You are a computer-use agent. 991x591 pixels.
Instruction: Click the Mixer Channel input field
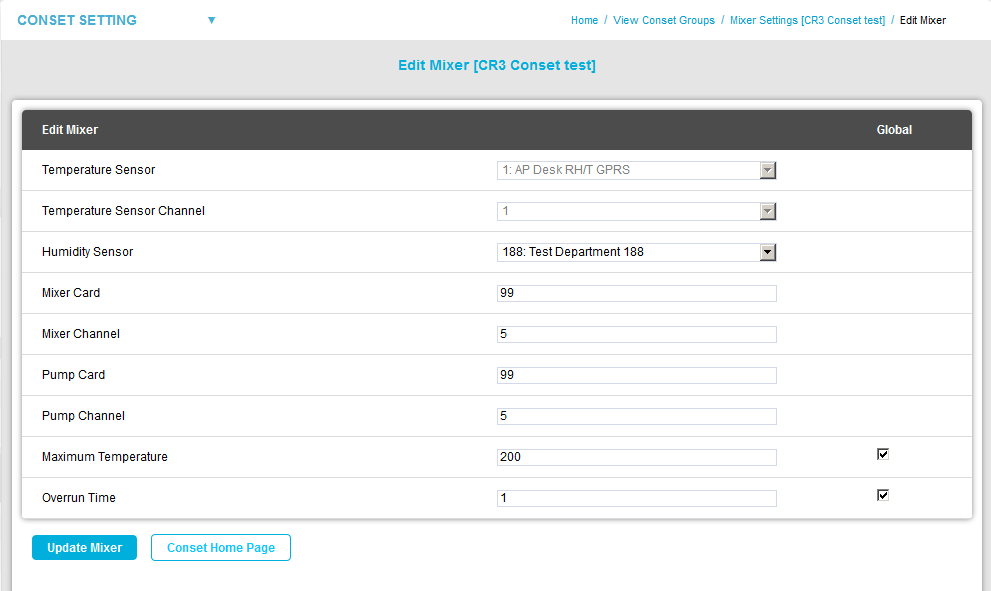pyautogui.click(x=636, y=334)
